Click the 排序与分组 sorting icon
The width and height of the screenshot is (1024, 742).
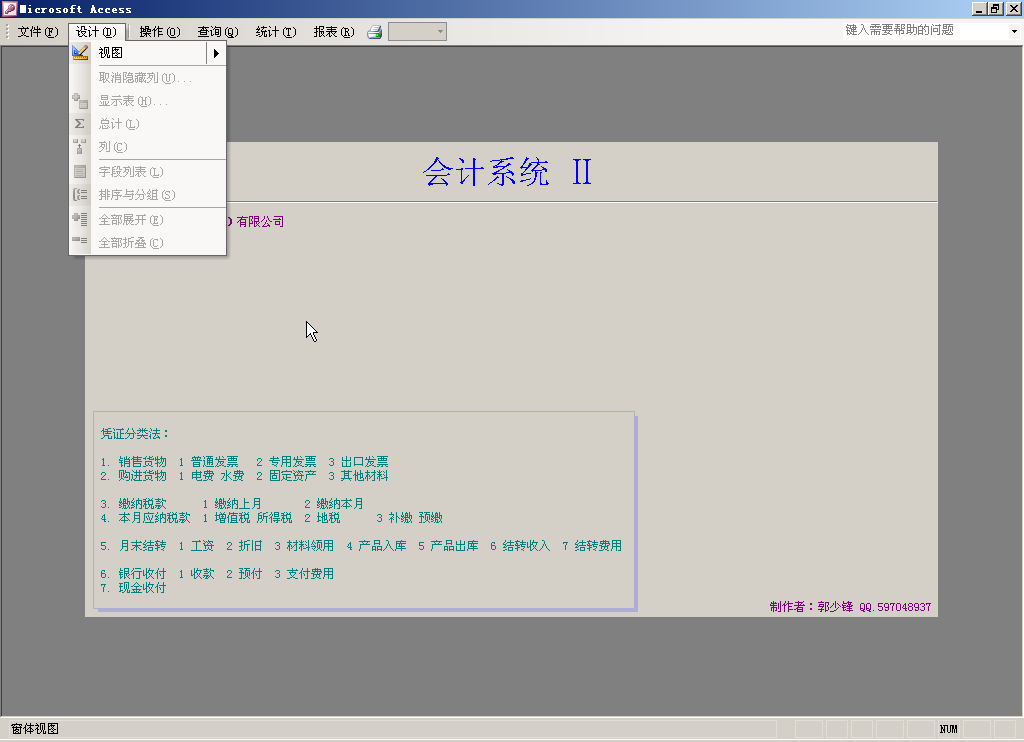(80, 195)
